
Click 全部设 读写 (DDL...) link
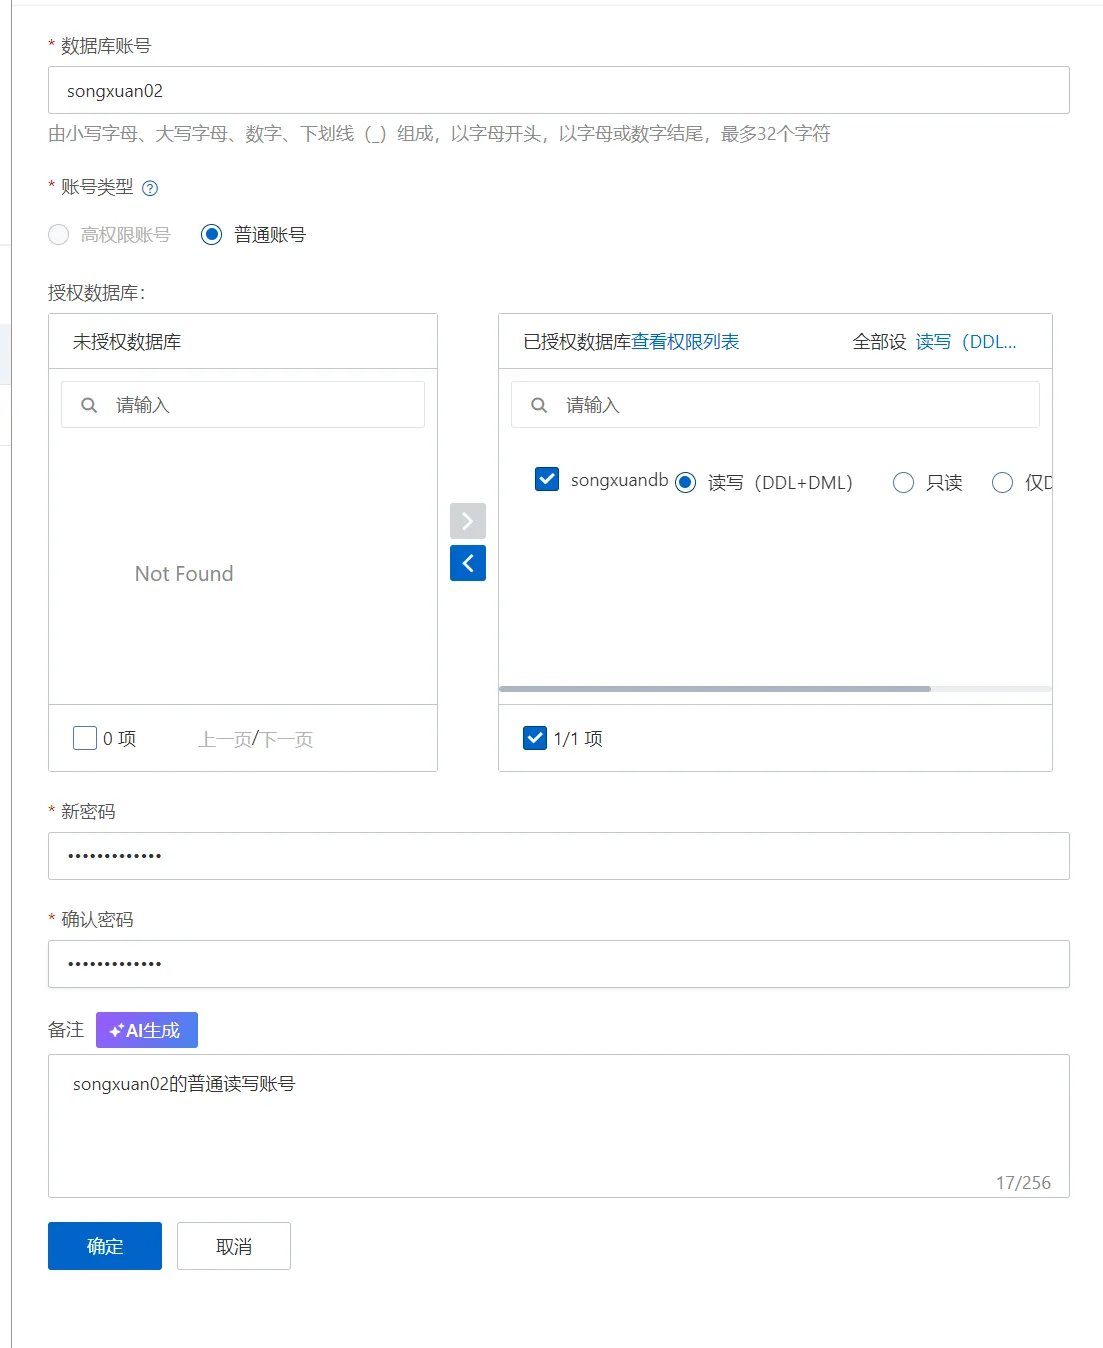[x=965, y=342]
